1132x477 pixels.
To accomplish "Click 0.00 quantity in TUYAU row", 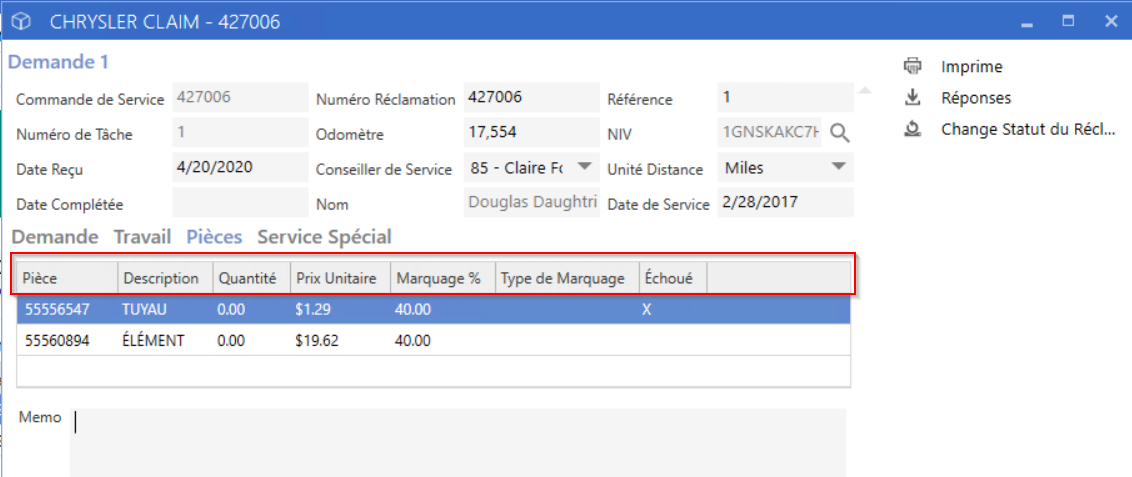I will point(231,310).
